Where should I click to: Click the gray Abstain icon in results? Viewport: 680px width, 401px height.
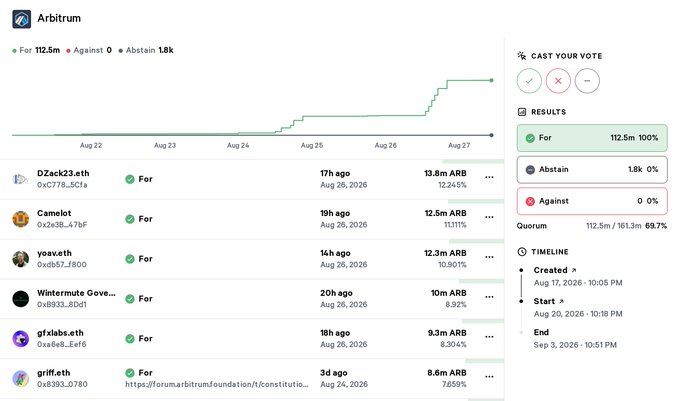coord(530,170)
